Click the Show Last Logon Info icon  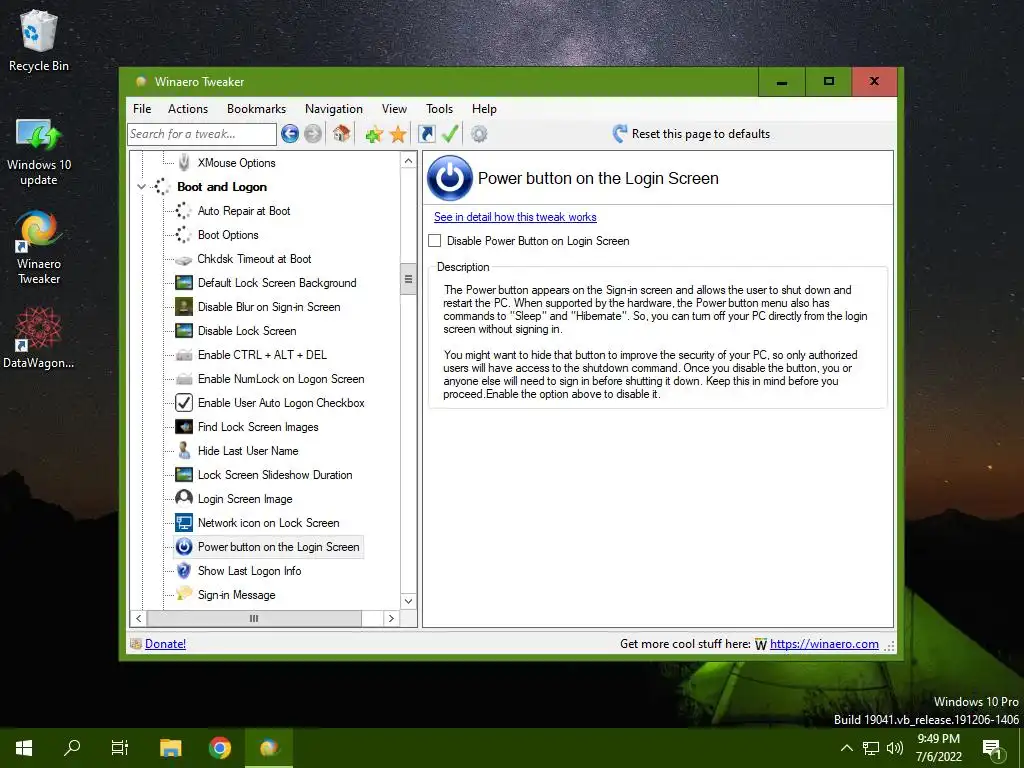click(x=184, y=570)
